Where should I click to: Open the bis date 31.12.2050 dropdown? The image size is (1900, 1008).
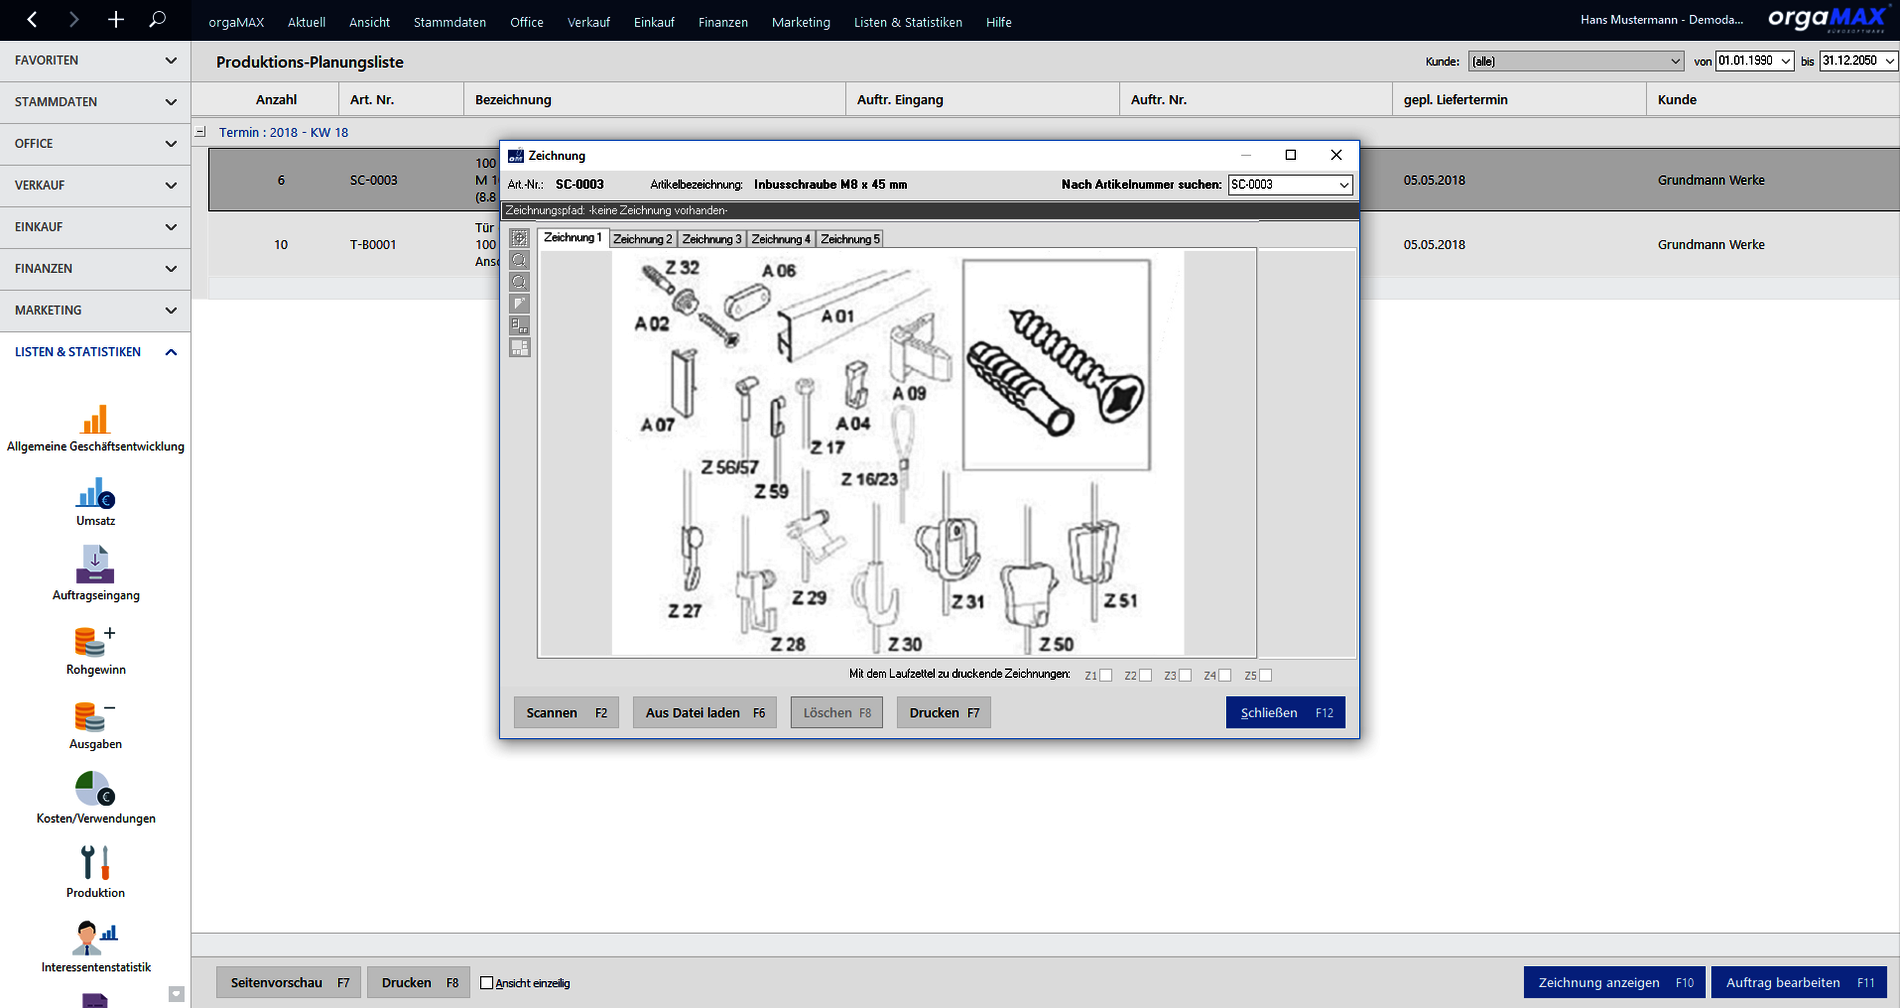tap(1889, 61)
